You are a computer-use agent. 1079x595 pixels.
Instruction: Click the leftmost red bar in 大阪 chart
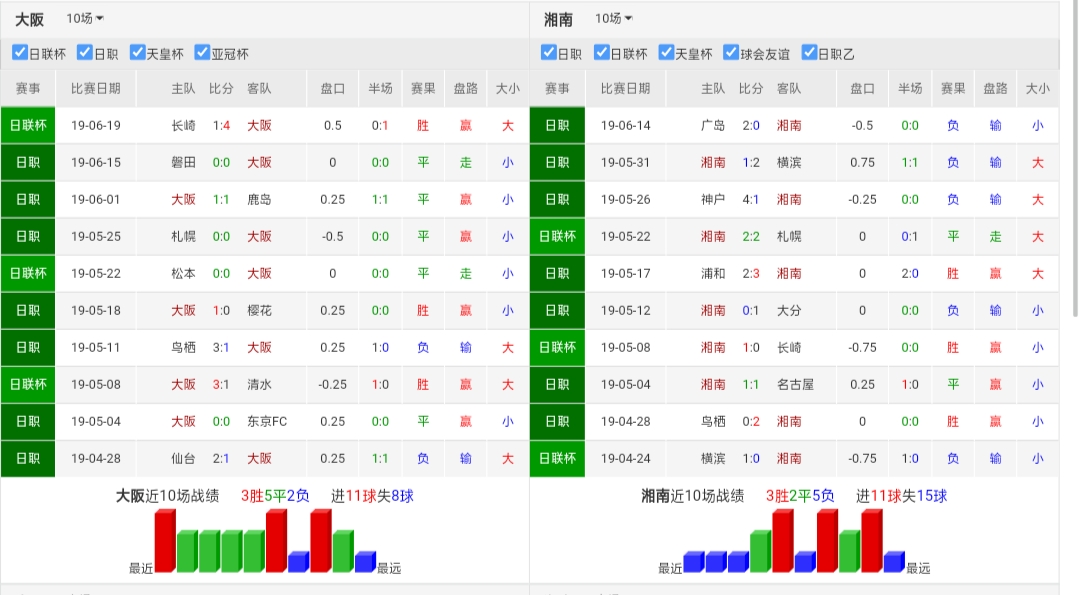pos(165,541)
